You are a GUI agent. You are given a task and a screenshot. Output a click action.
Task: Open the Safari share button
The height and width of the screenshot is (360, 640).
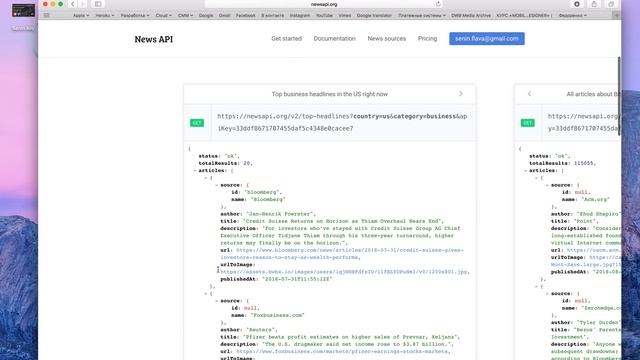(594, 4)
